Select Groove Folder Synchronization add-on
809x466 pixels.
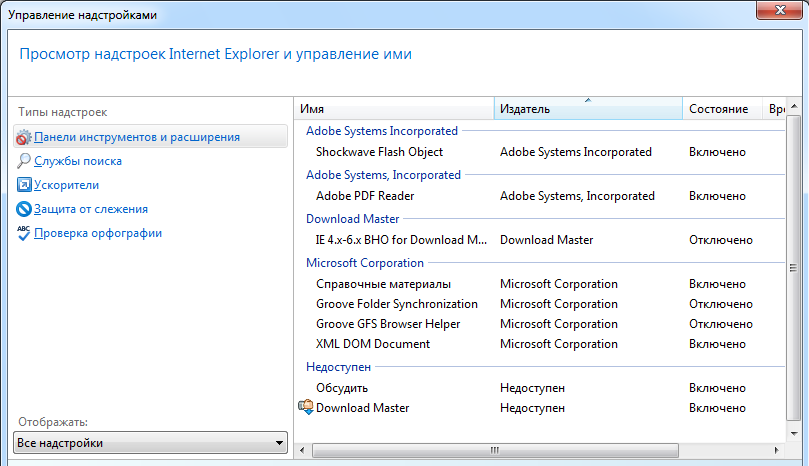396,304
